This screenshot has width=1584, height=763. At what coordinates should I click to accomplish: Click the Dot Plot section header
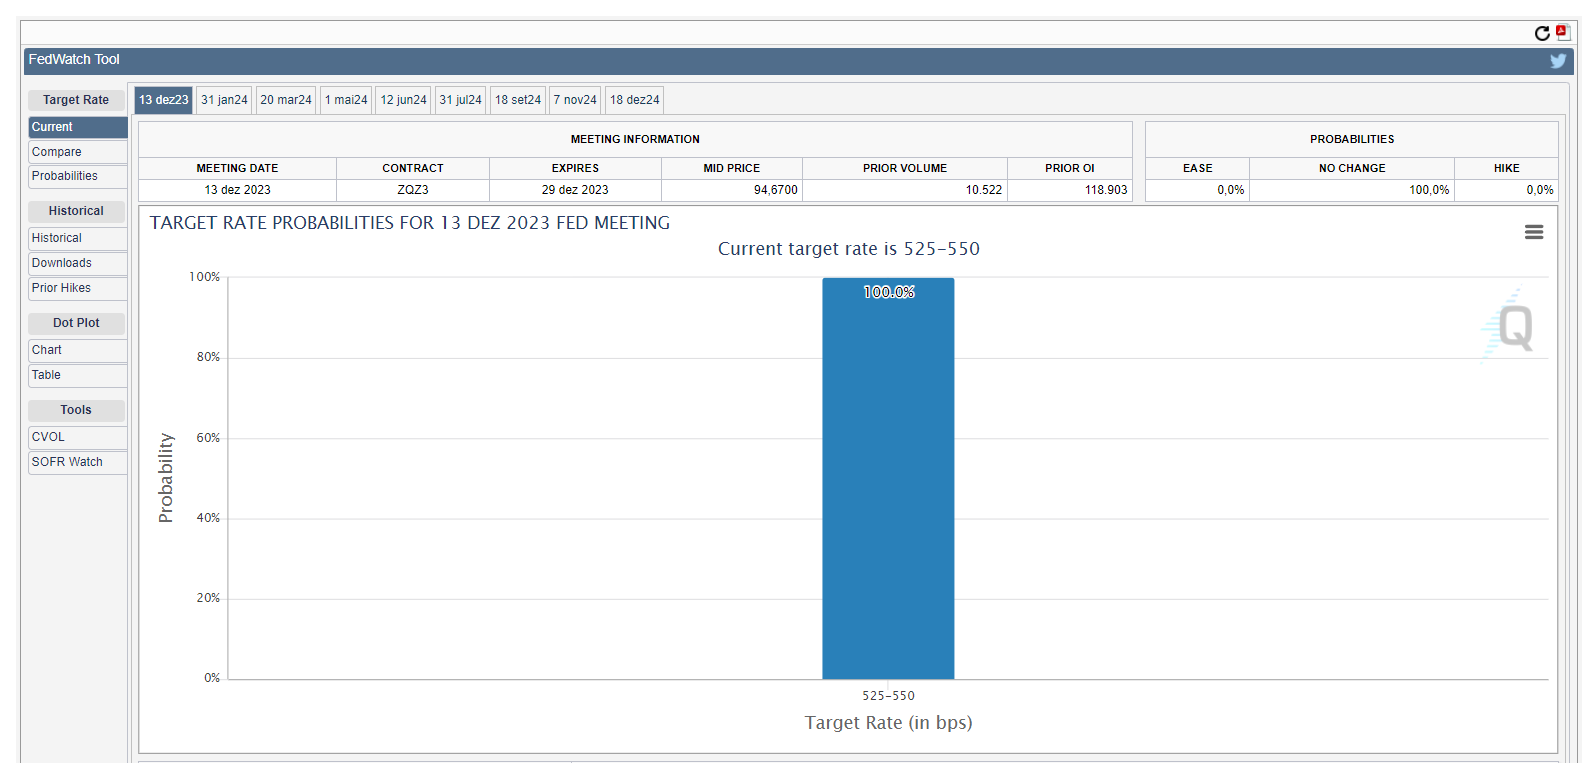coord(76,323)
